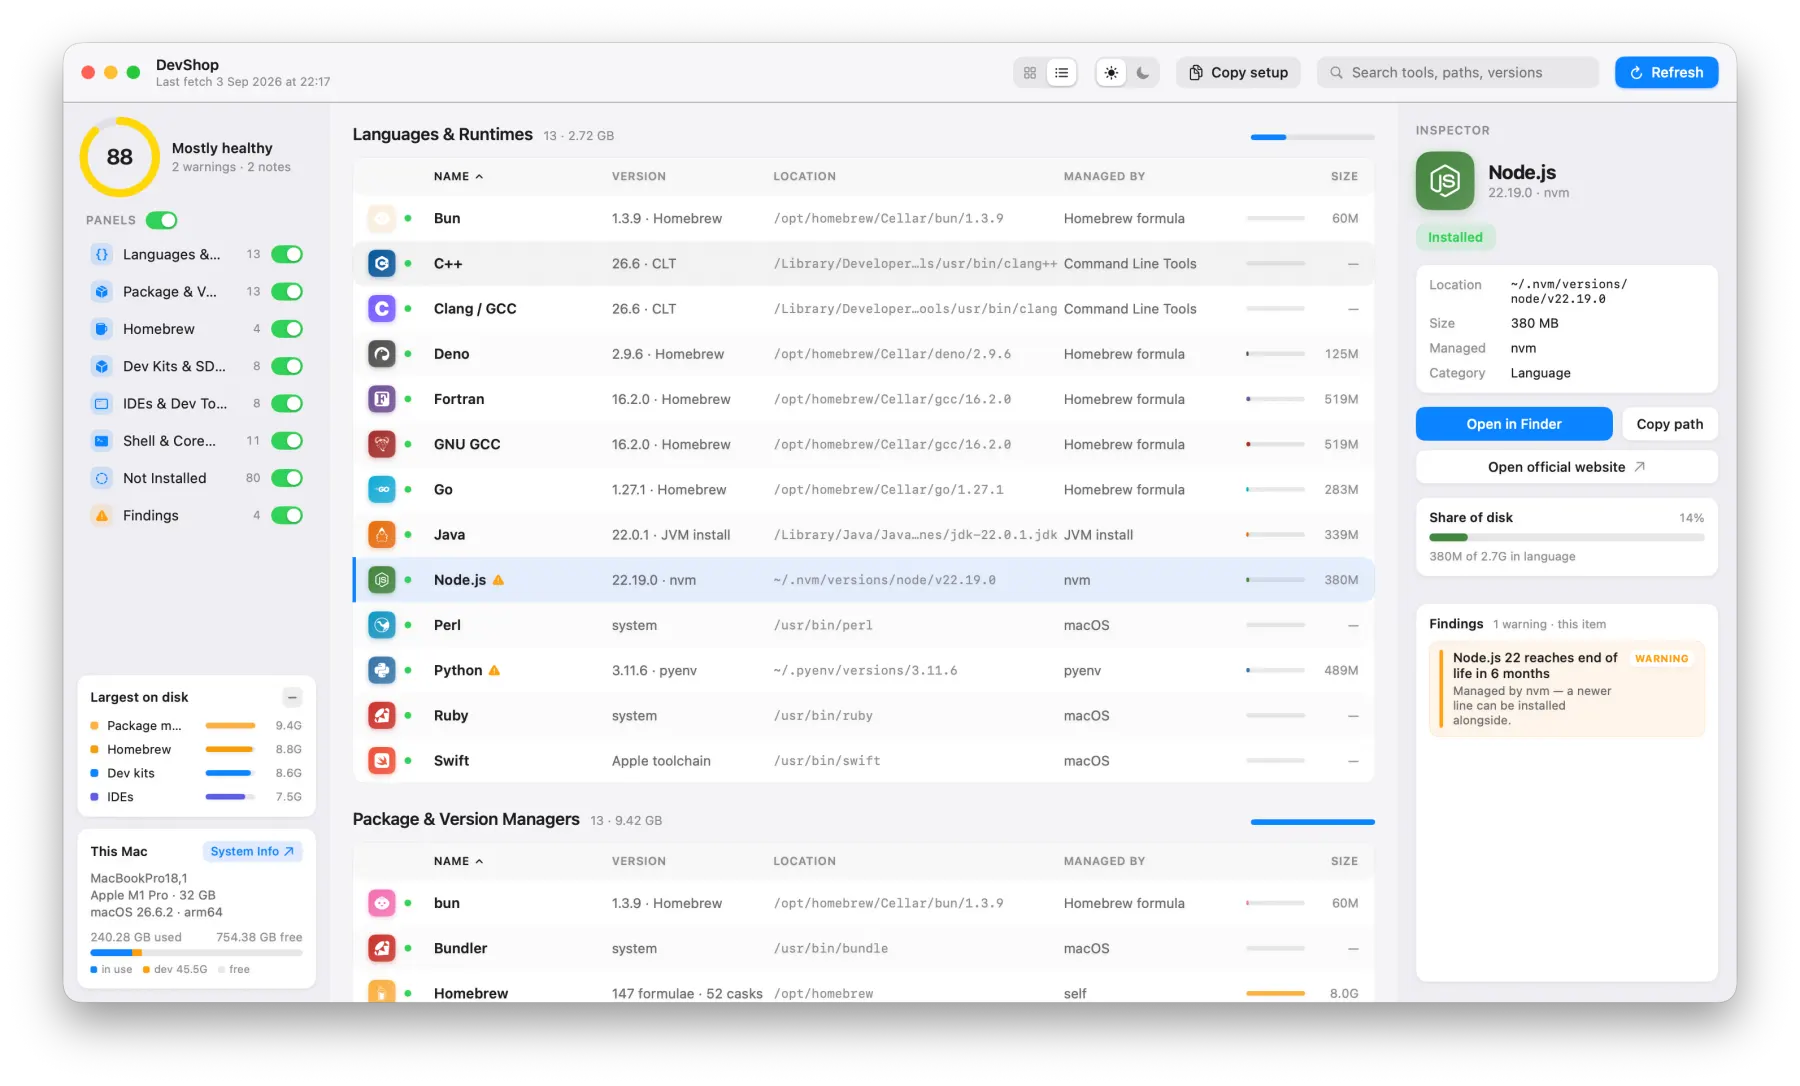1800x1086 pixels.
Task: Sort Package Managers table by SIZE column
Action: click(x=1344, y=861)
